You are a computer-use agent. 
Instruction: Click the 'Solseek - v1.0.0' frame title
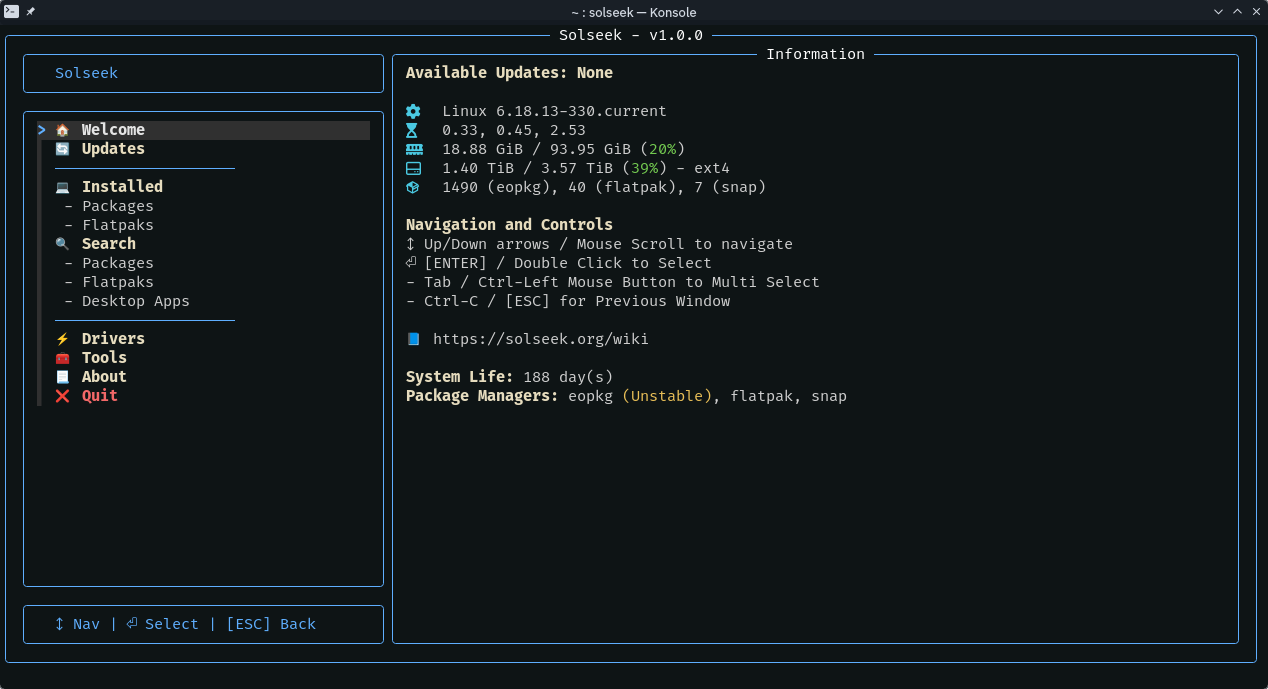[x=631, y=35]
